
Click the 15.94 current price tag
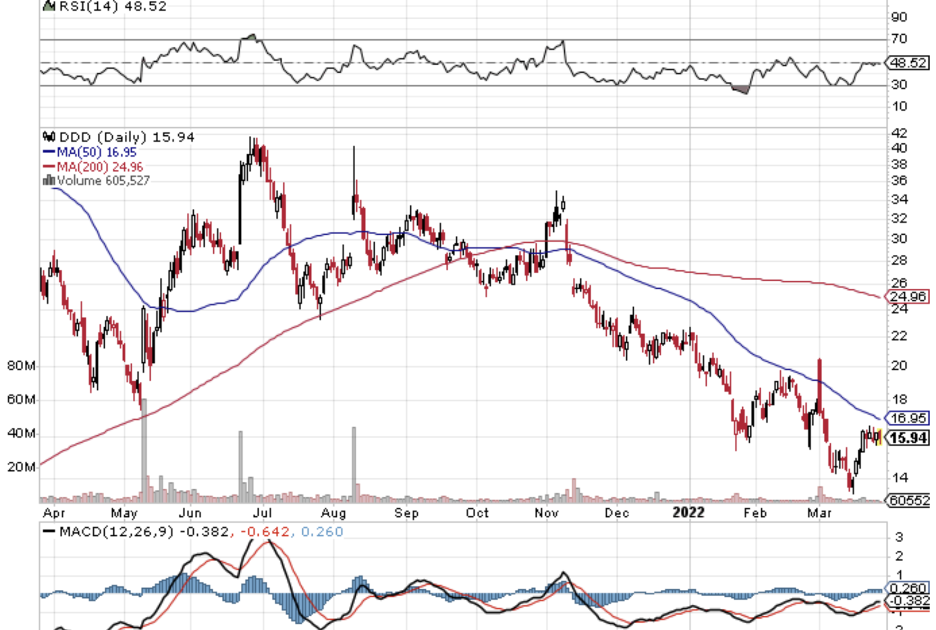[x=908, y=438]
